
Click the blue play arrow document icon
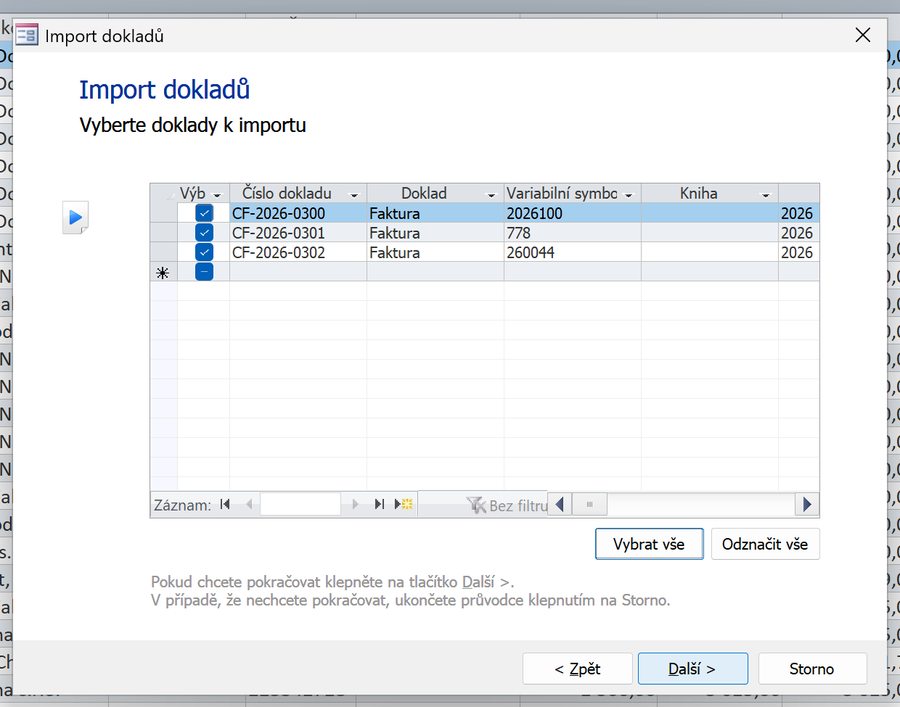click(x=75, y=217)
